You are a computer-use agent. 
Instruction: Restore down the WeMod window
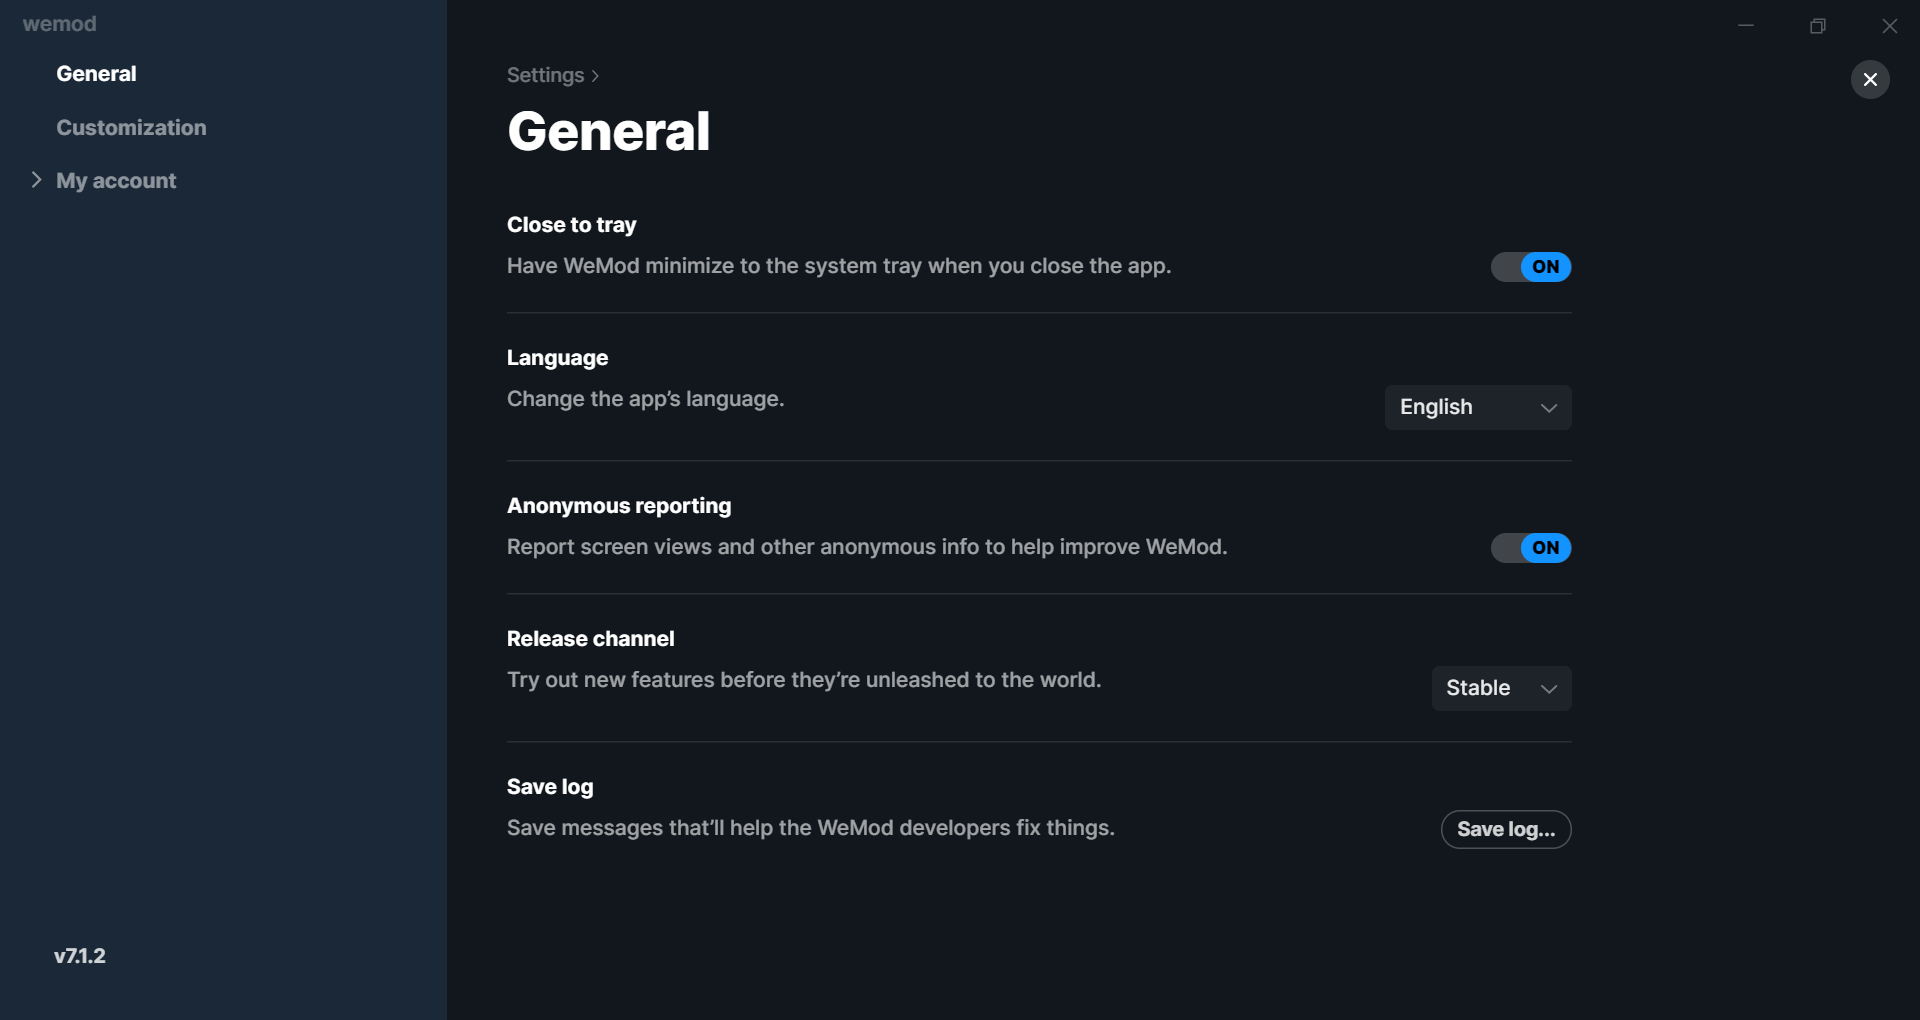point(1818,25)
